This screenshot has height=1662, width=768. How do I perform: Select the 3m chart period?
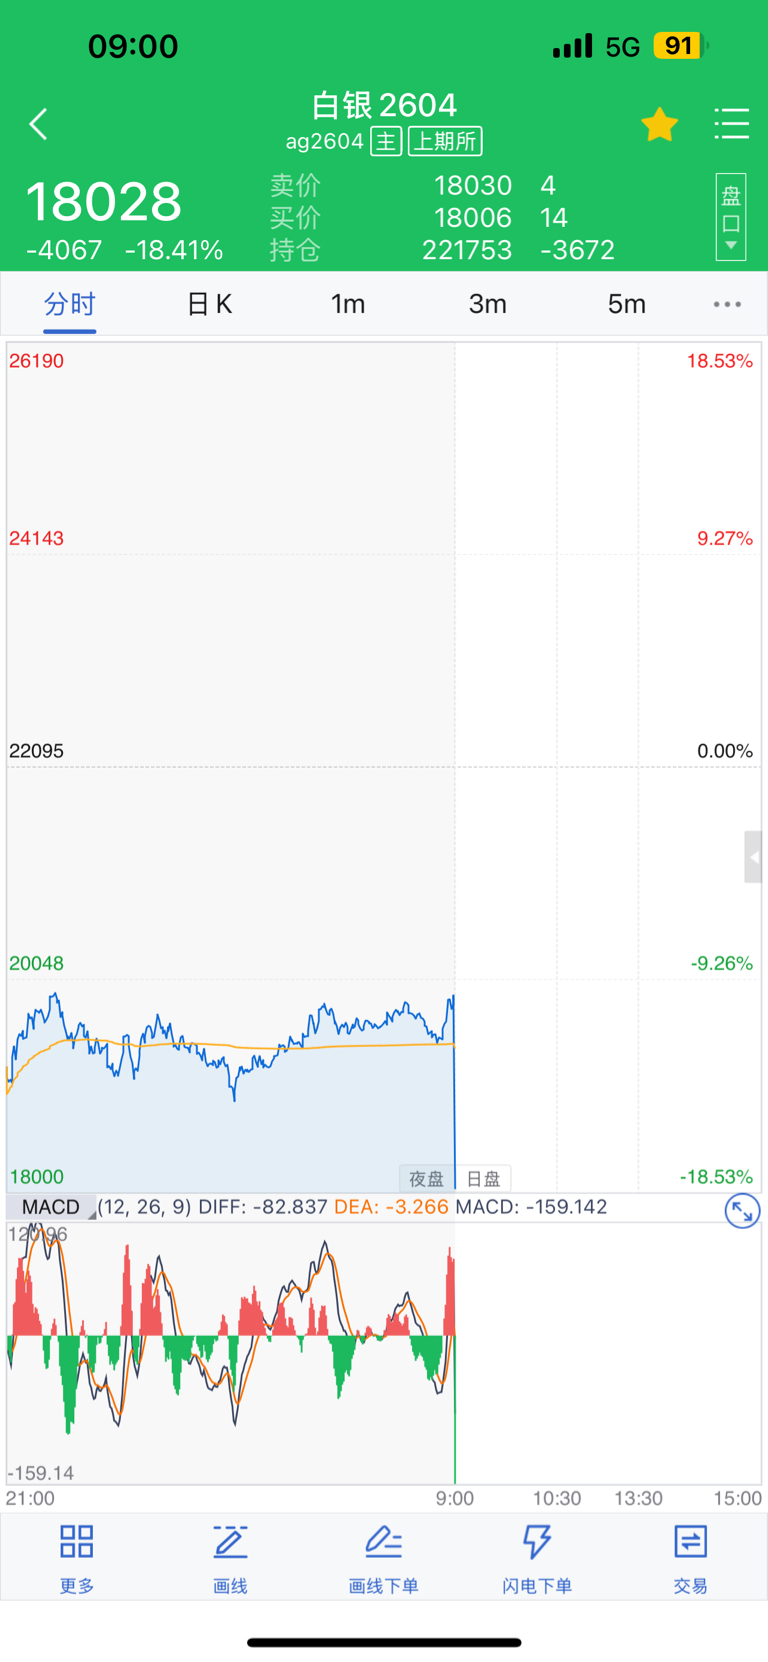point(487,304)
